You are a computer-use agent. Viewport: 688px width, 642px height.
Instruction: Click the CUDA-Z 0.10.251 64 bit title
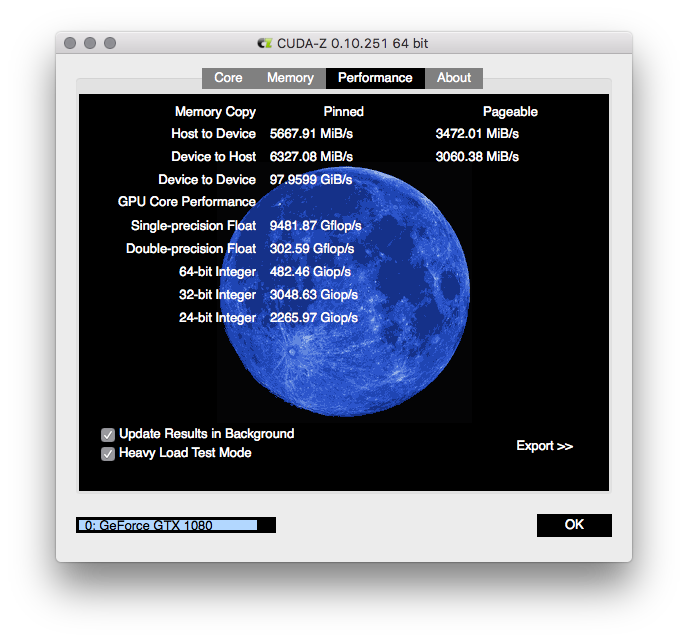coord(352,43)
